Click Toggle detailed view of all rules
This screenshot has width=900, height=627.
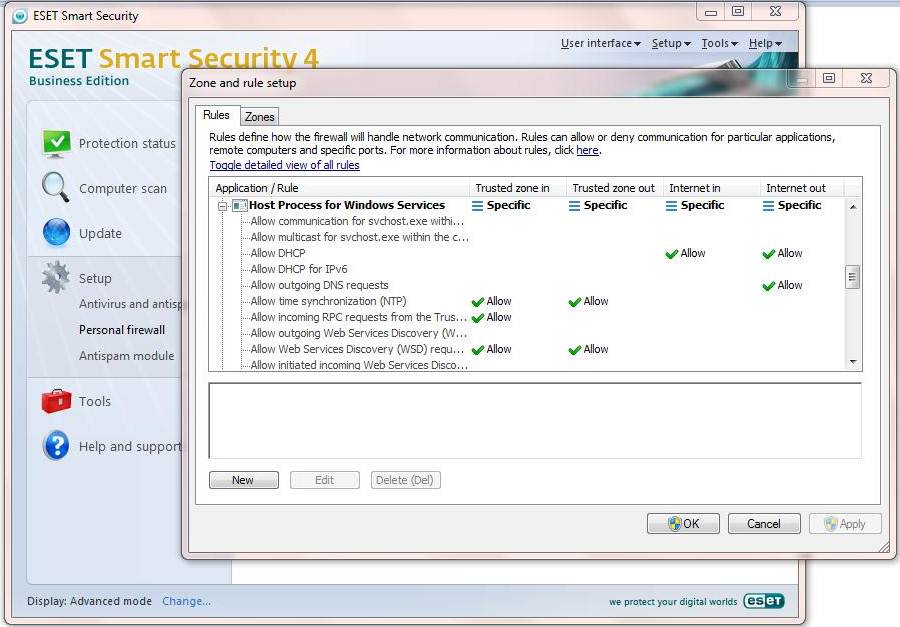click(284, 165)
